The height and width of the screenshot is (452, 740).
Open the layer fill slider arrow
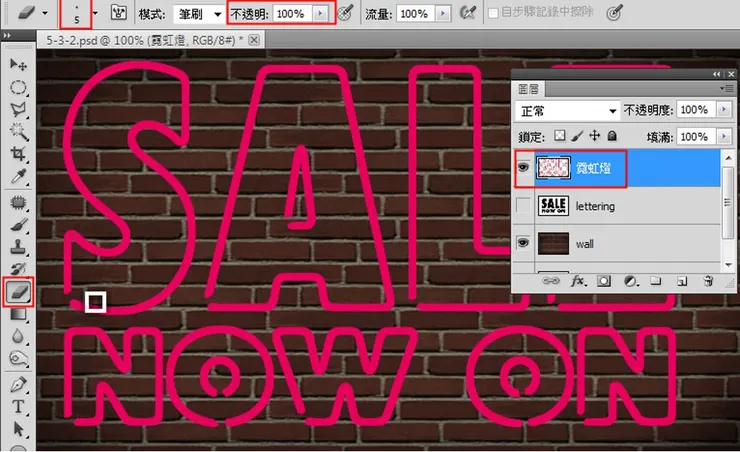(724, 137)
